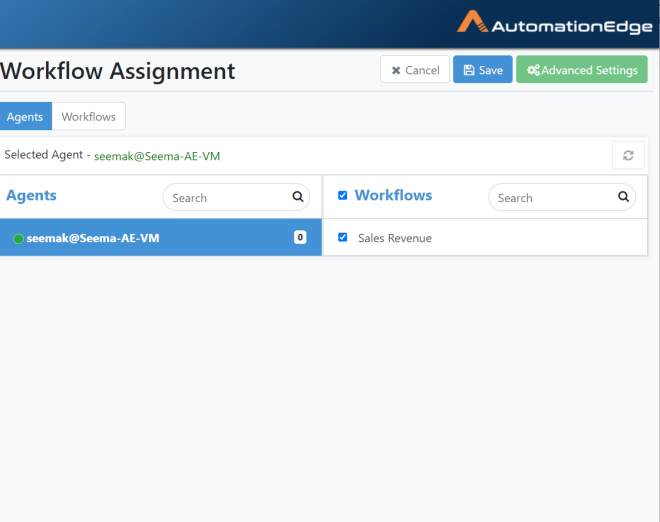
Task: Open Advanced Settings
Action: pyautogui.click(x=582, y=69)
